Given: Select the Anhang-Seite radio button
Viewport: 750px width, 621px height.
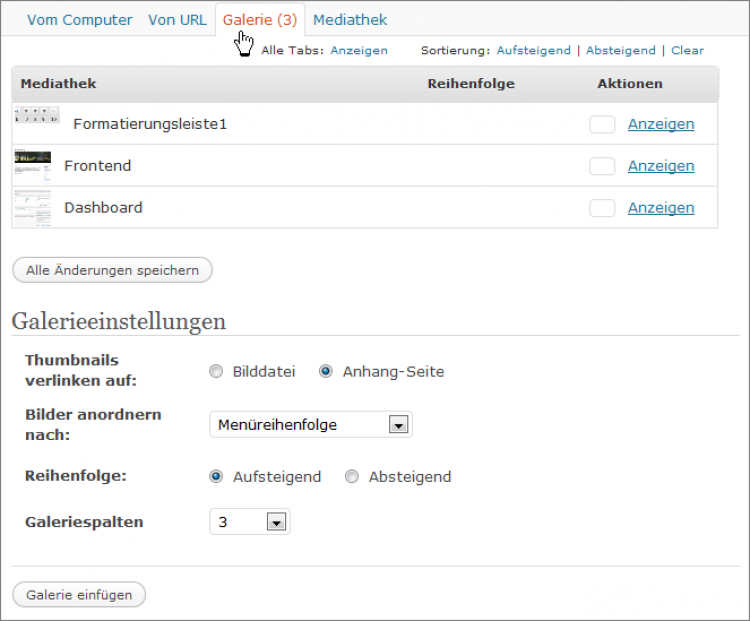Looking at the screenshot, I should [325, 372].
